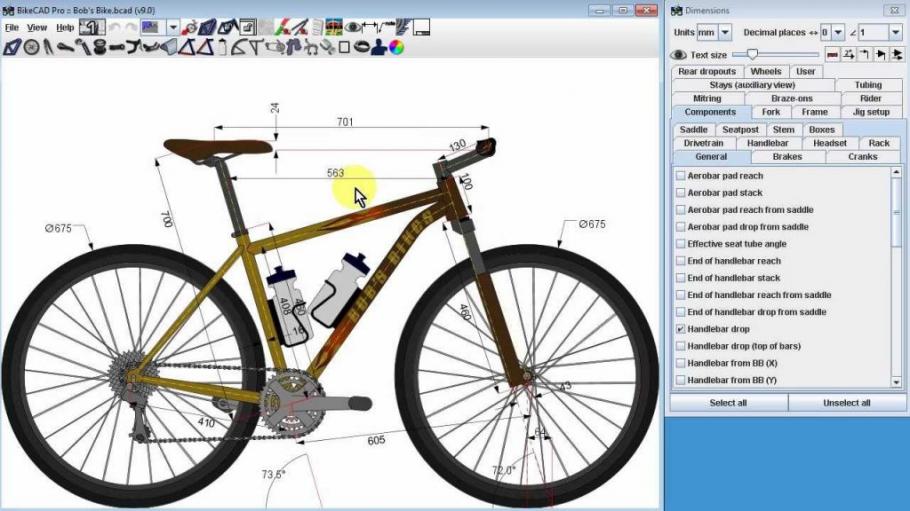Open the wheel icon in second toolbar row

coord(31,47)
